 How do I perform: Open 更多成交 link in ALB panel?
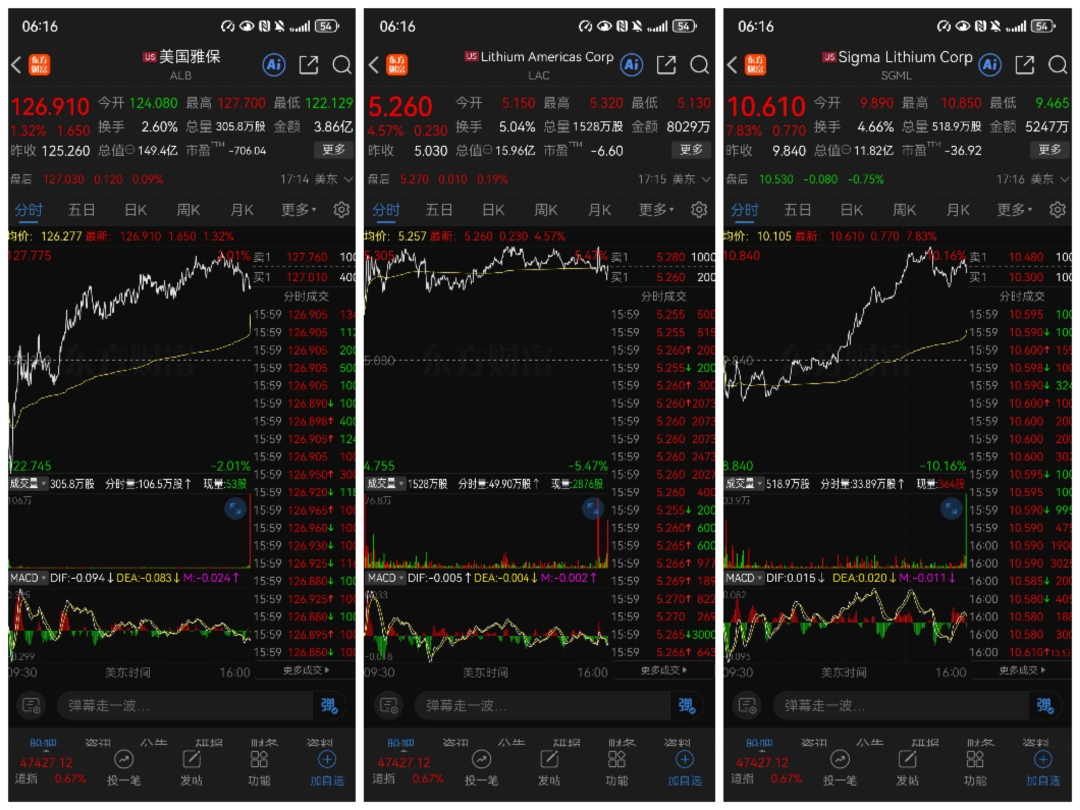coord(306,670)
